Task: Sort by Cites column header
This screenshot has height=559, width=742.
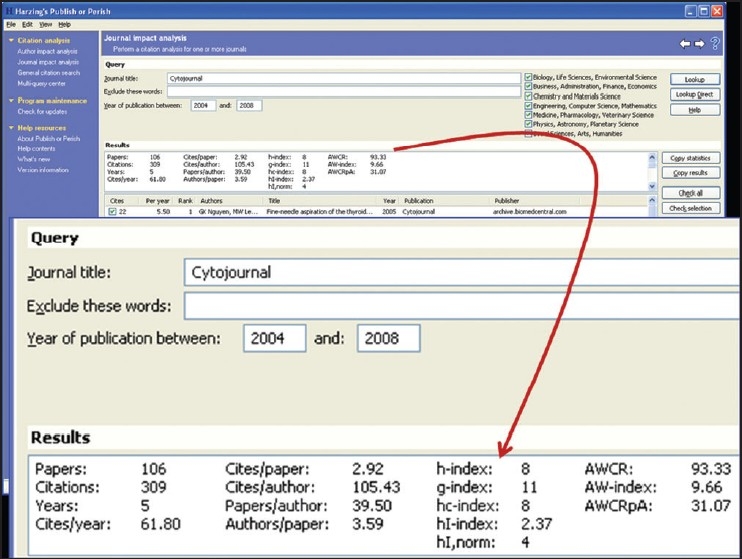Action: (117, 201)
